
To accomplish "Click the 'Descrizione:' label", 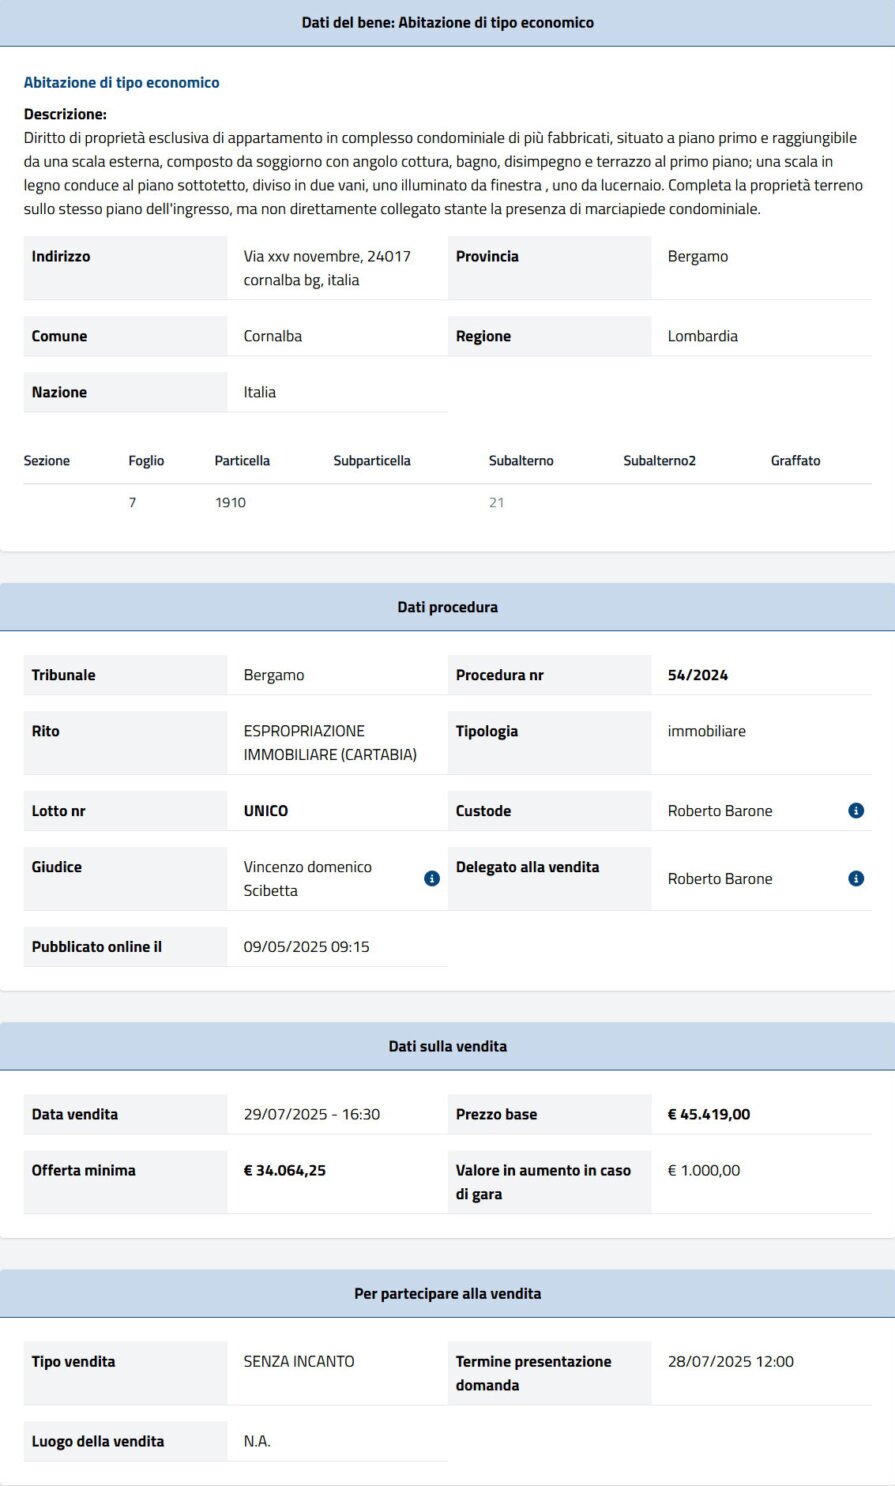I will pos(65,114).
